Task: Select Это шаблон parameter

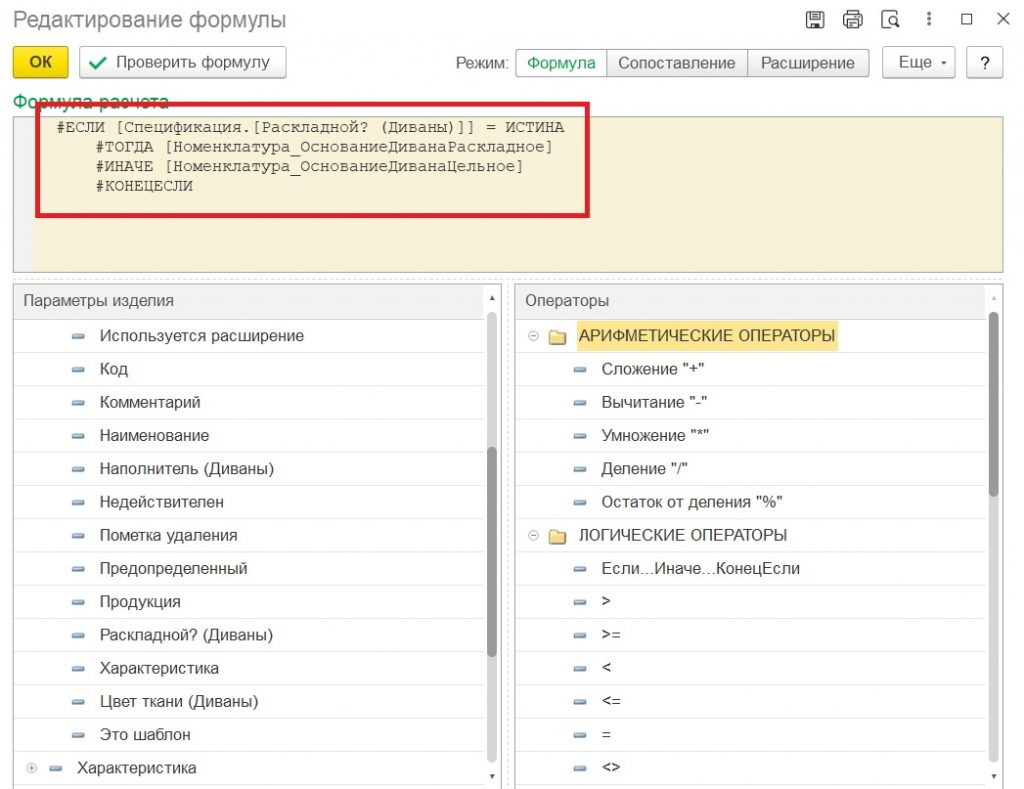Action: click(x=249, y=735)
